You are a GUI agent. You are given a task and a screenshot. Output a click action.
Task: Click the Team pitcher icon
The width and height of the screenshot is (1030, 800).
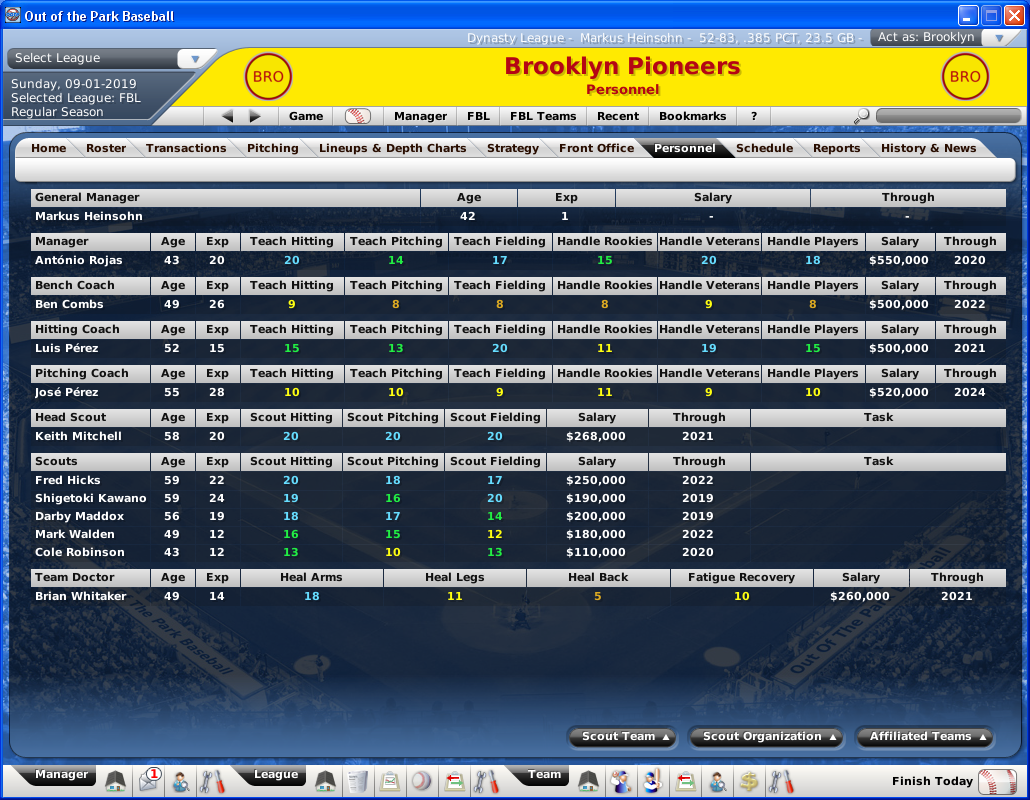coord(621,781)
